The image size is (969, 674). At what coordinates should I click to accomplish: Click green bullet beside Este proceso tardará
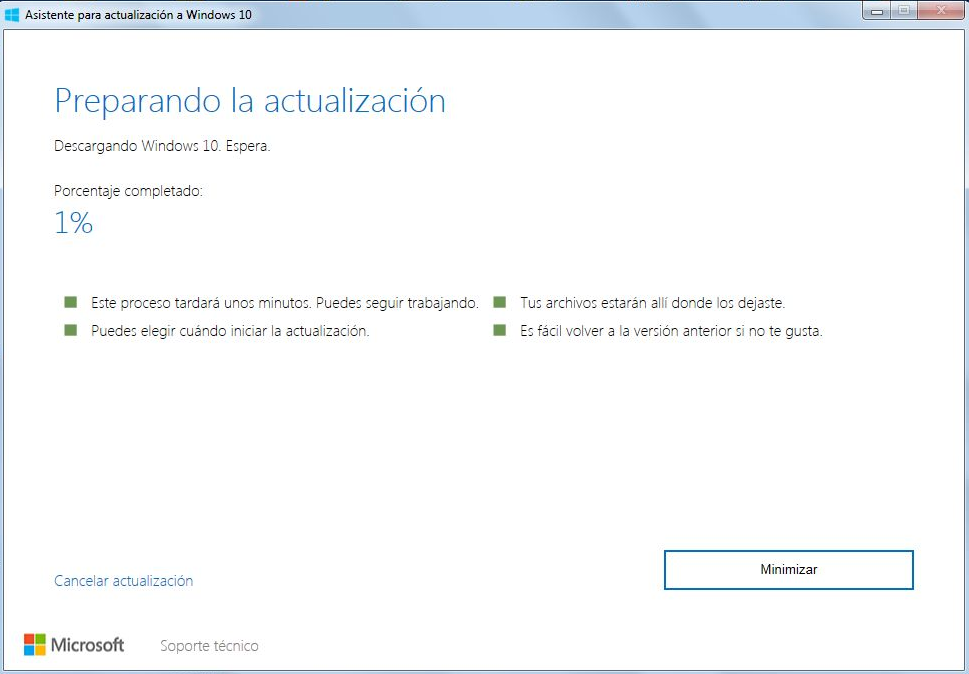click(x=70, y=302)
